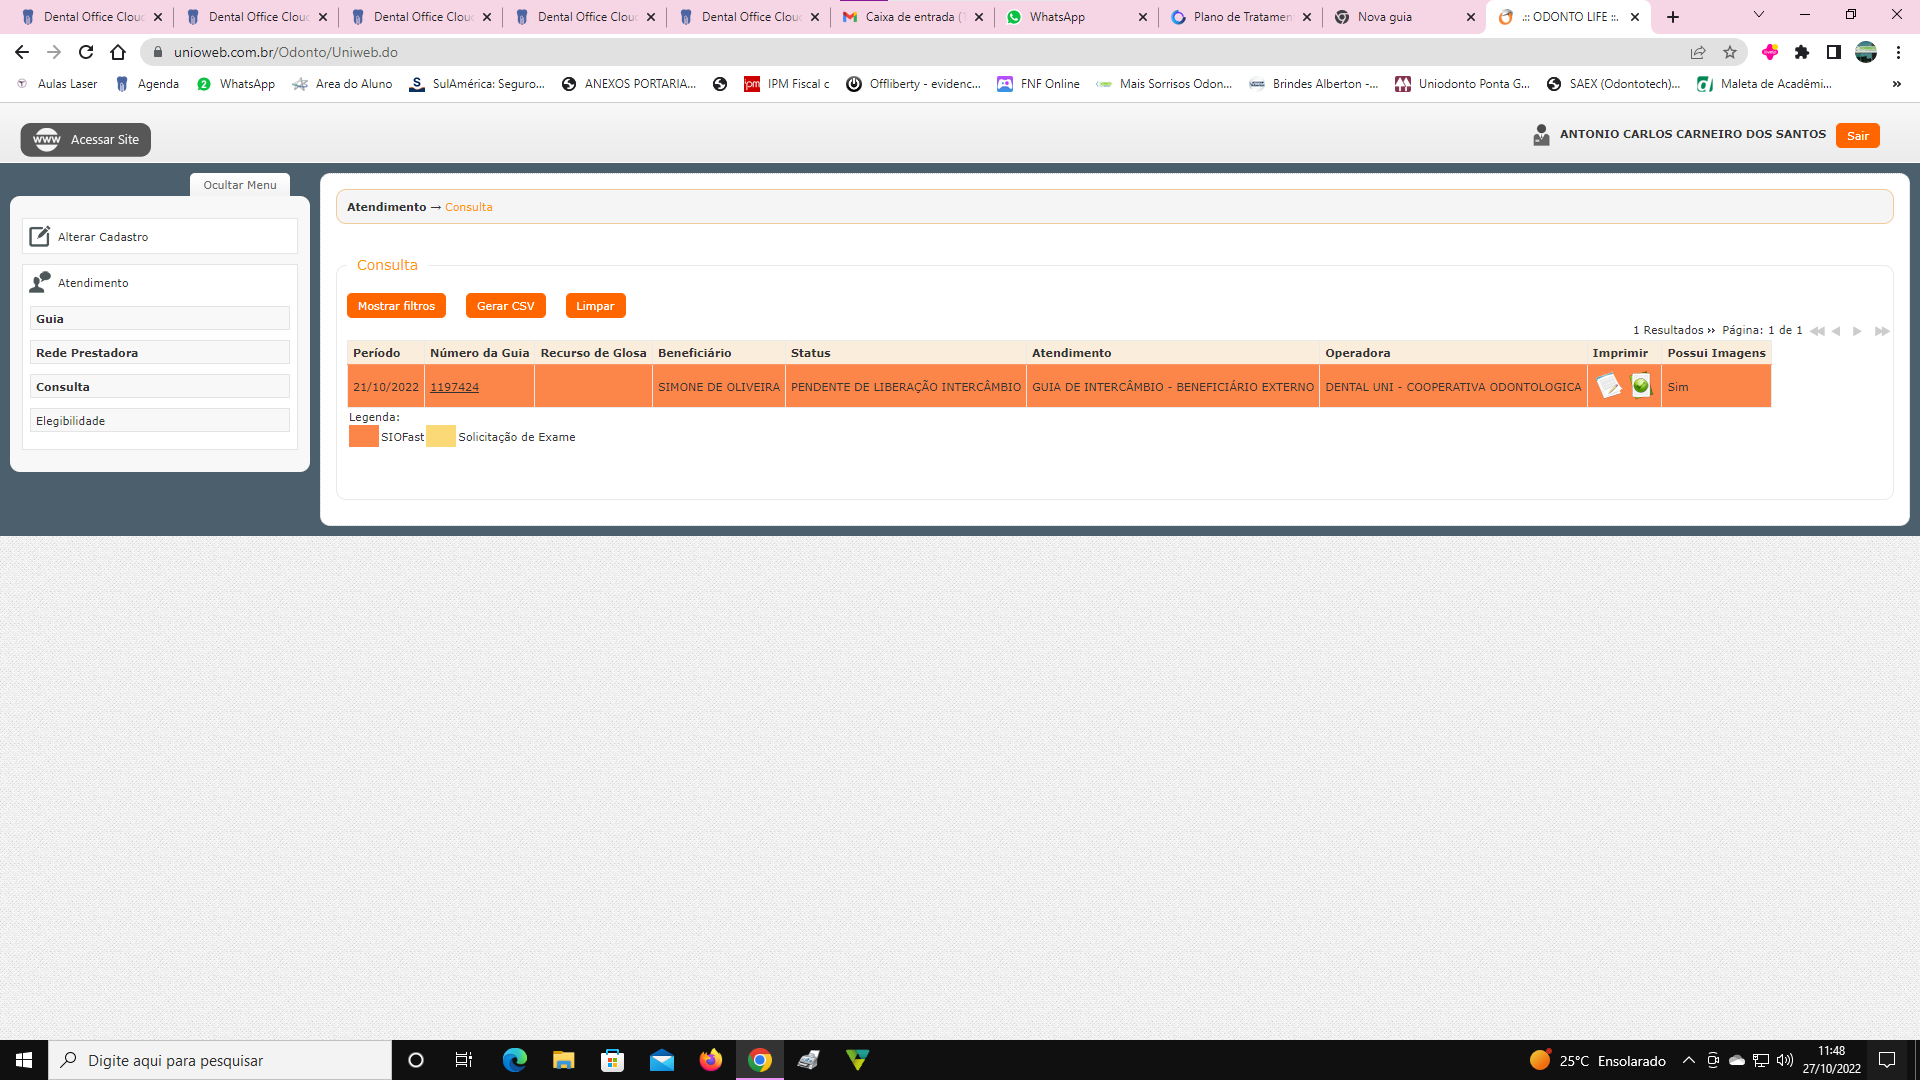This screenshot has height=1080, width=1920.
Task: Click the orange SIOFast legend swatch
Action: tap(363, 437)
